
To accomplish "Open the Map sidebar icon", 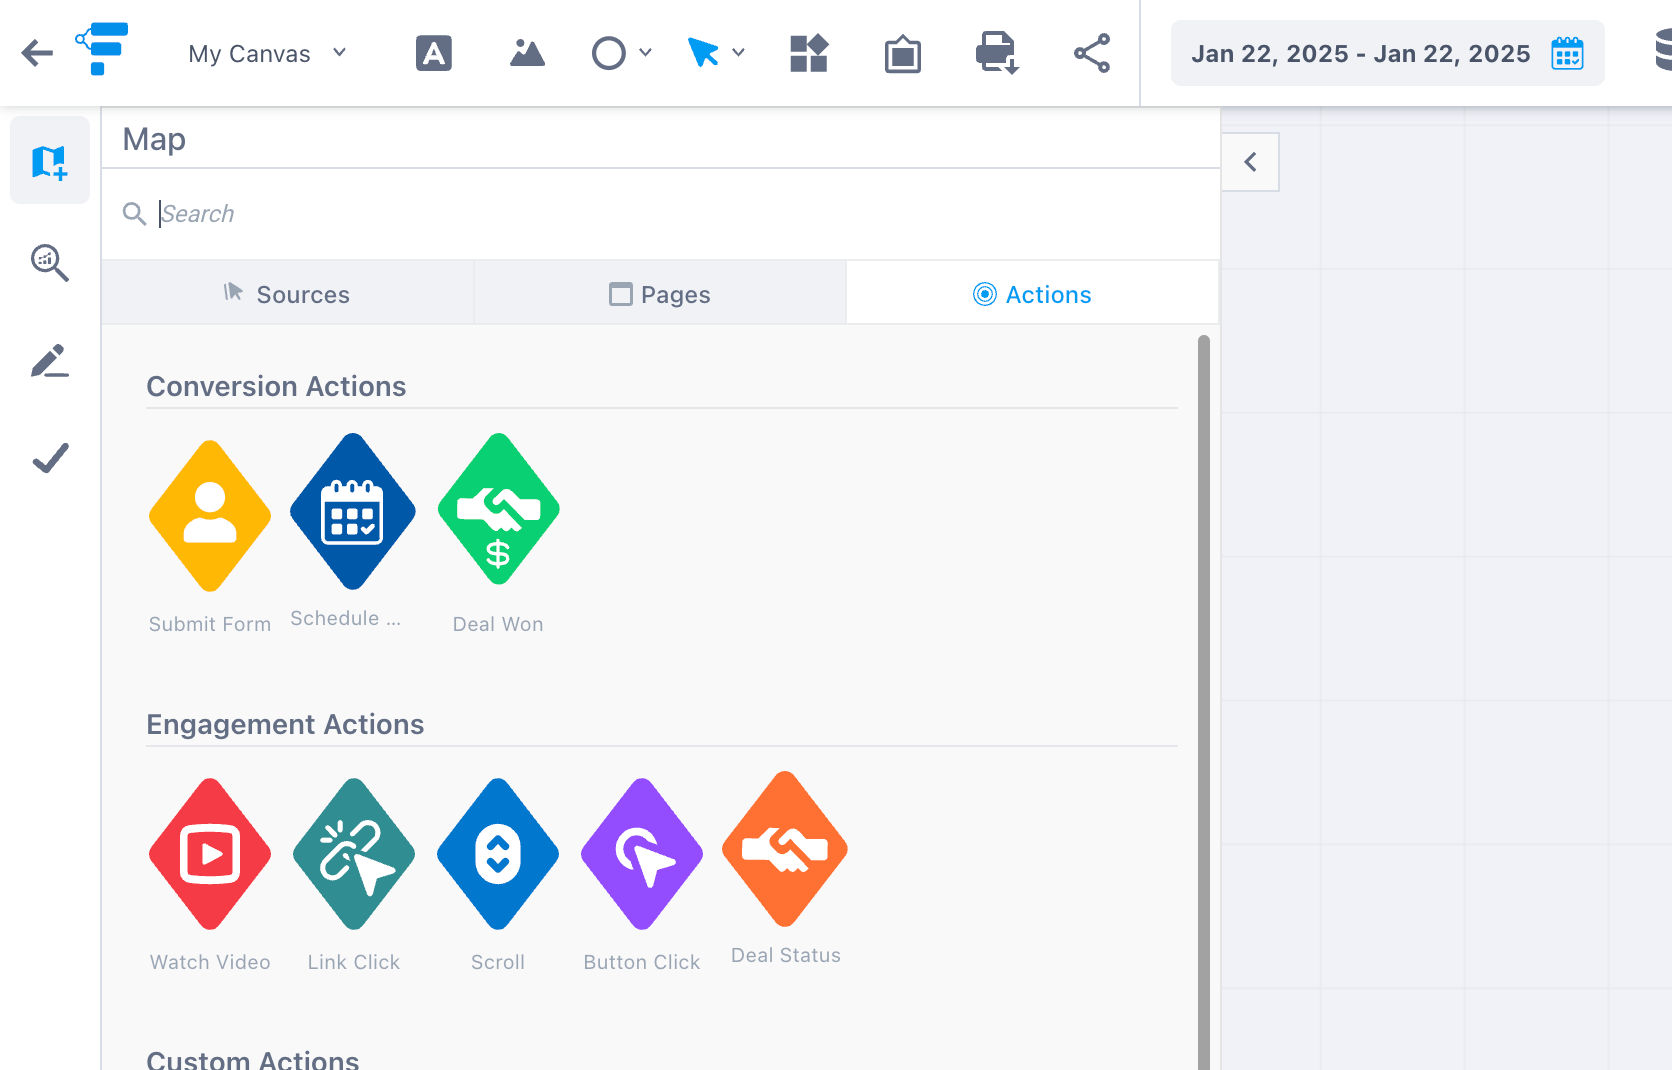I will coord(50,161).
